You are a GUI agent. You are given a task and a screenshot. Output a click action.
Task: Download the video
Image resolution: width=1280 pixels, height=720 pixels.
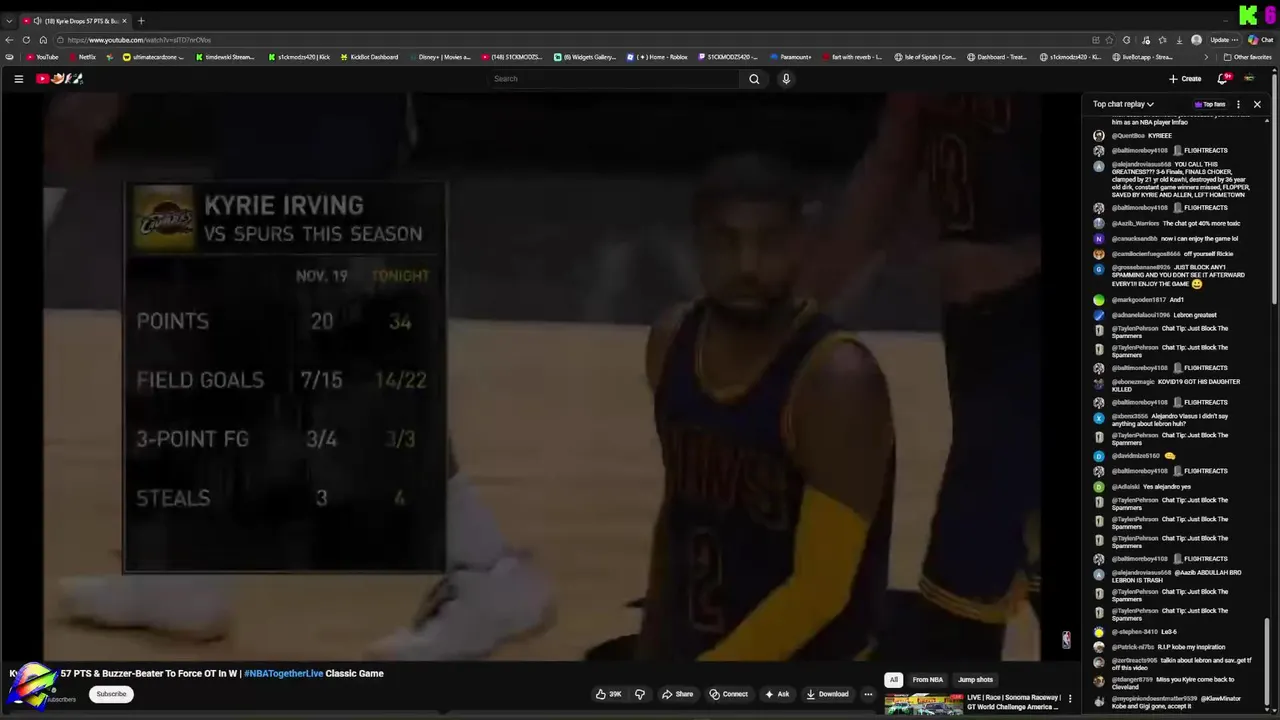click(x=827, y=694)
